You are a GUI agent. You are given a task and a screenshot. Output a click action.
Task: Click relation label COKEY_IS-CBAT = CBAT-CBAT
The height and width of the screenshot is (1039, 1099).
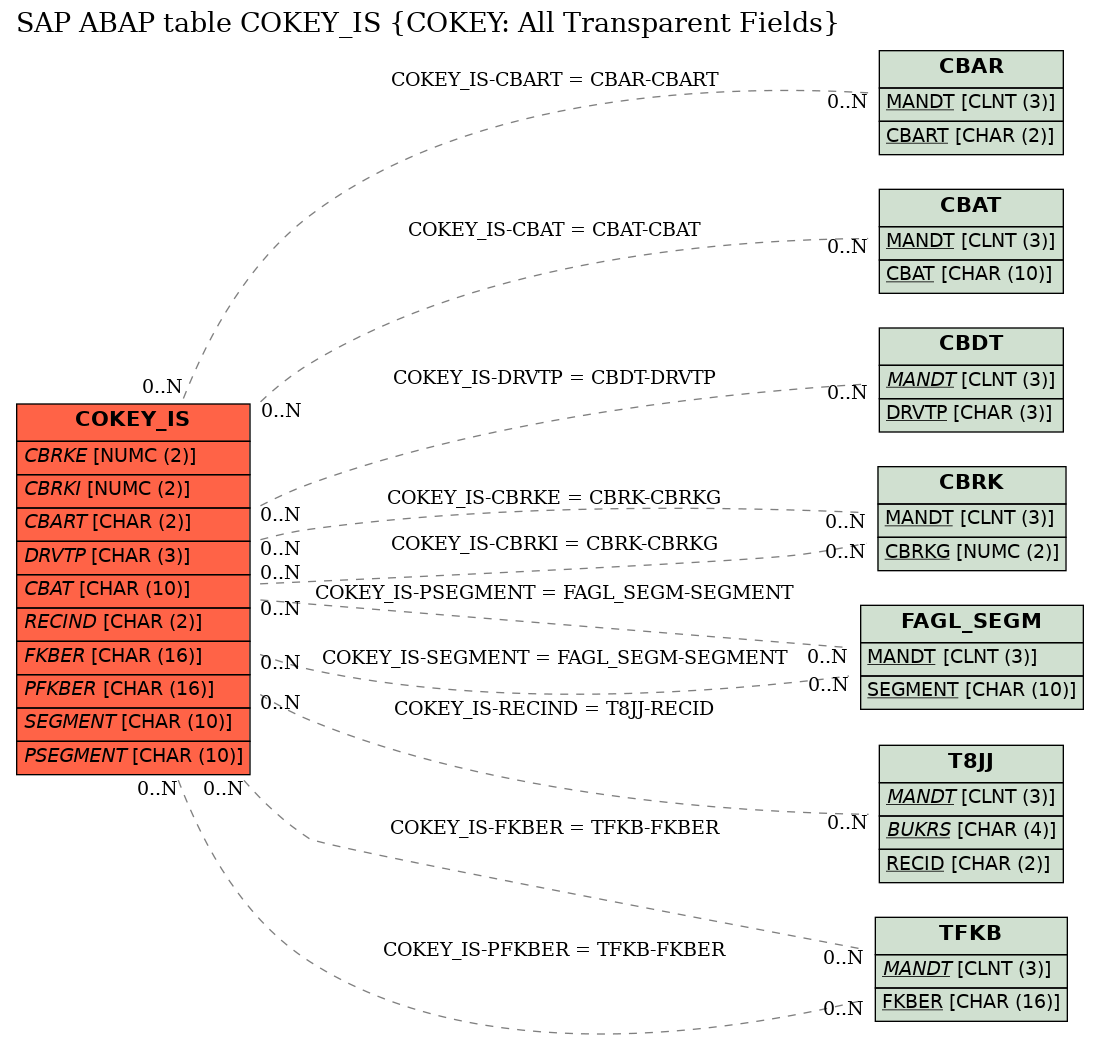[554, 229]
